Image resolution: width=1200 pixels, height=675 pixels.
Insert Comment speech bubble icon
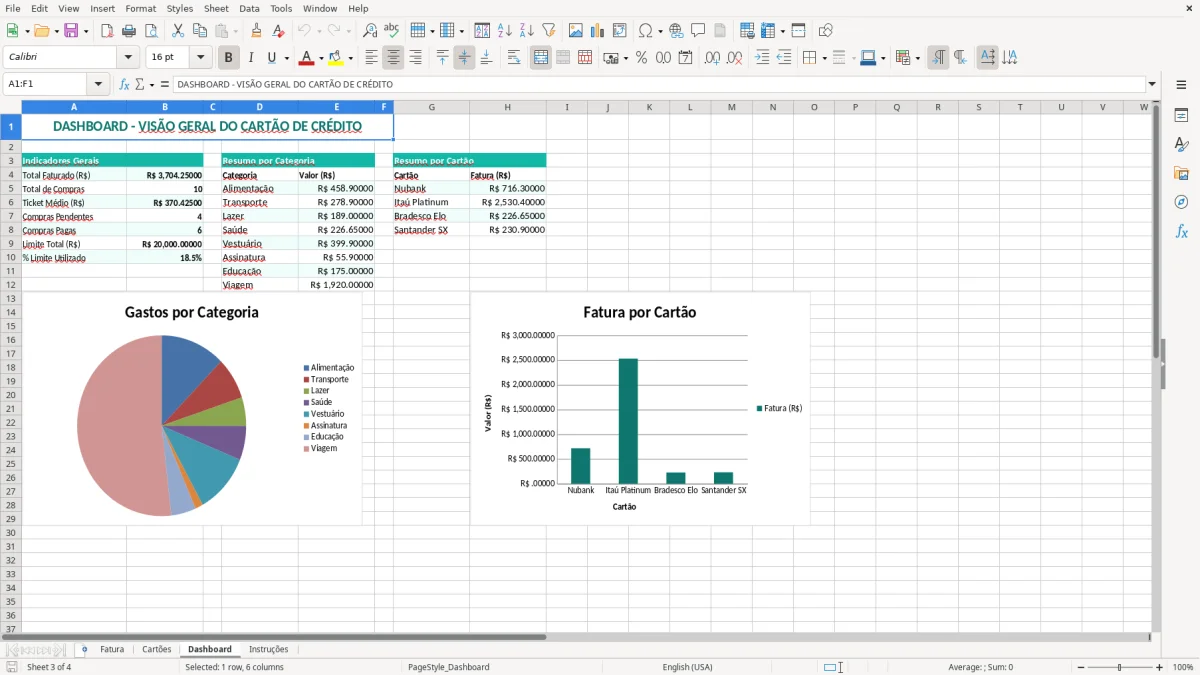tap(698, 31)
